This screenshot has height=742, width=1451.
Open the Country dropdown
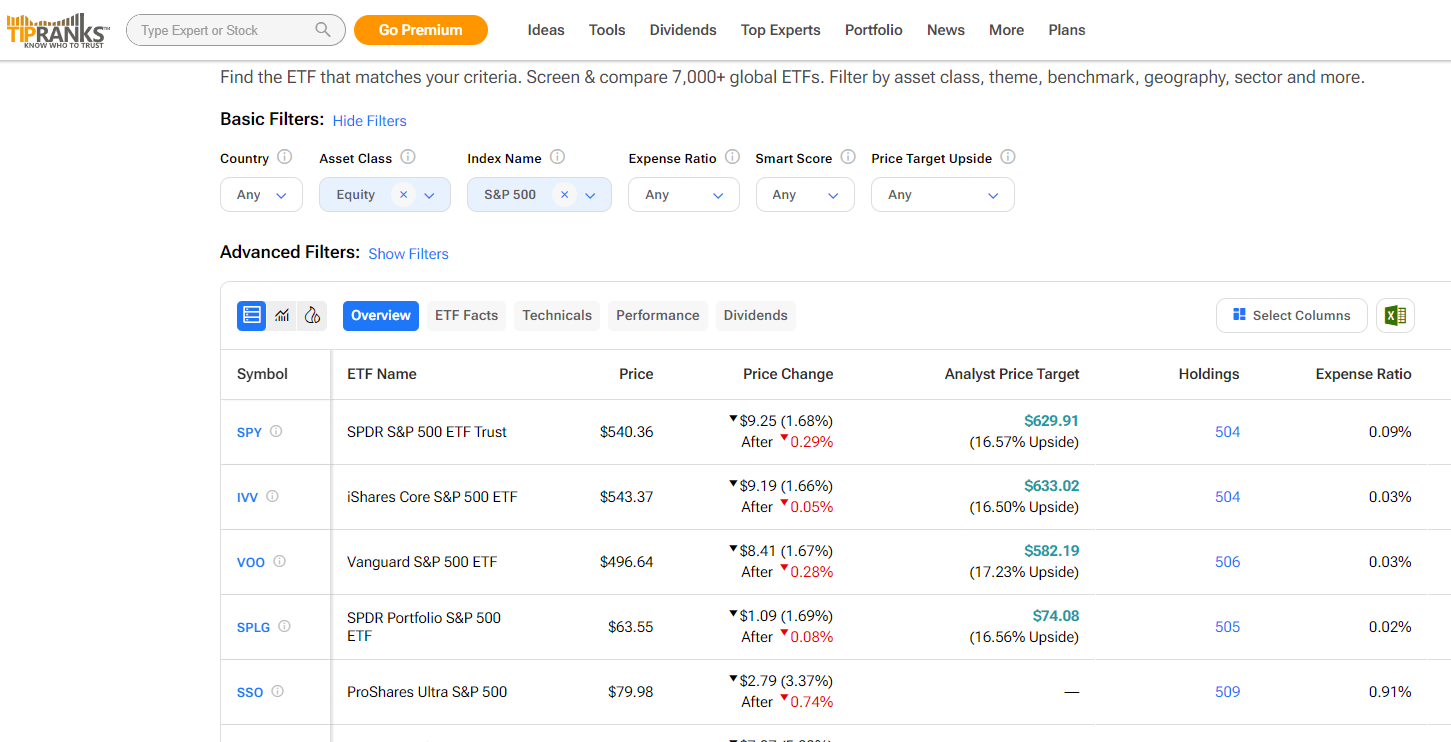pos(261,195)
